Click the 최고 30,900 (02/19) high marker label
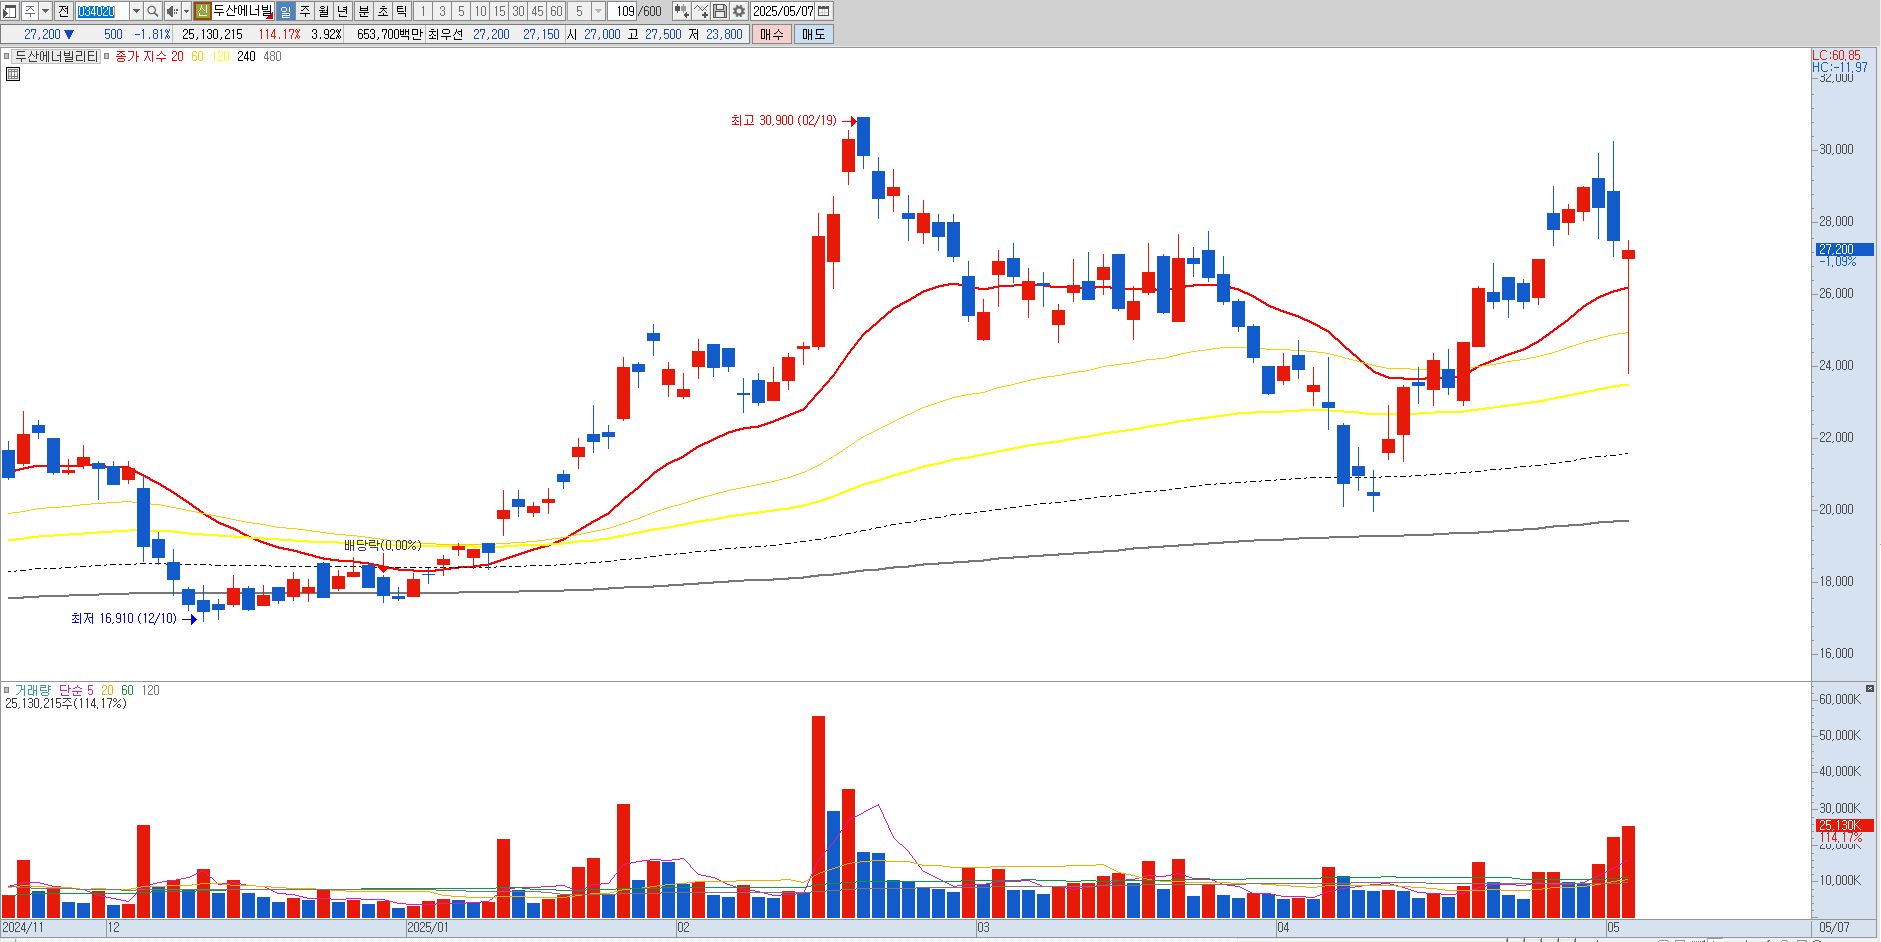This screenshot has height=942, width=1881. coord(783,121)
